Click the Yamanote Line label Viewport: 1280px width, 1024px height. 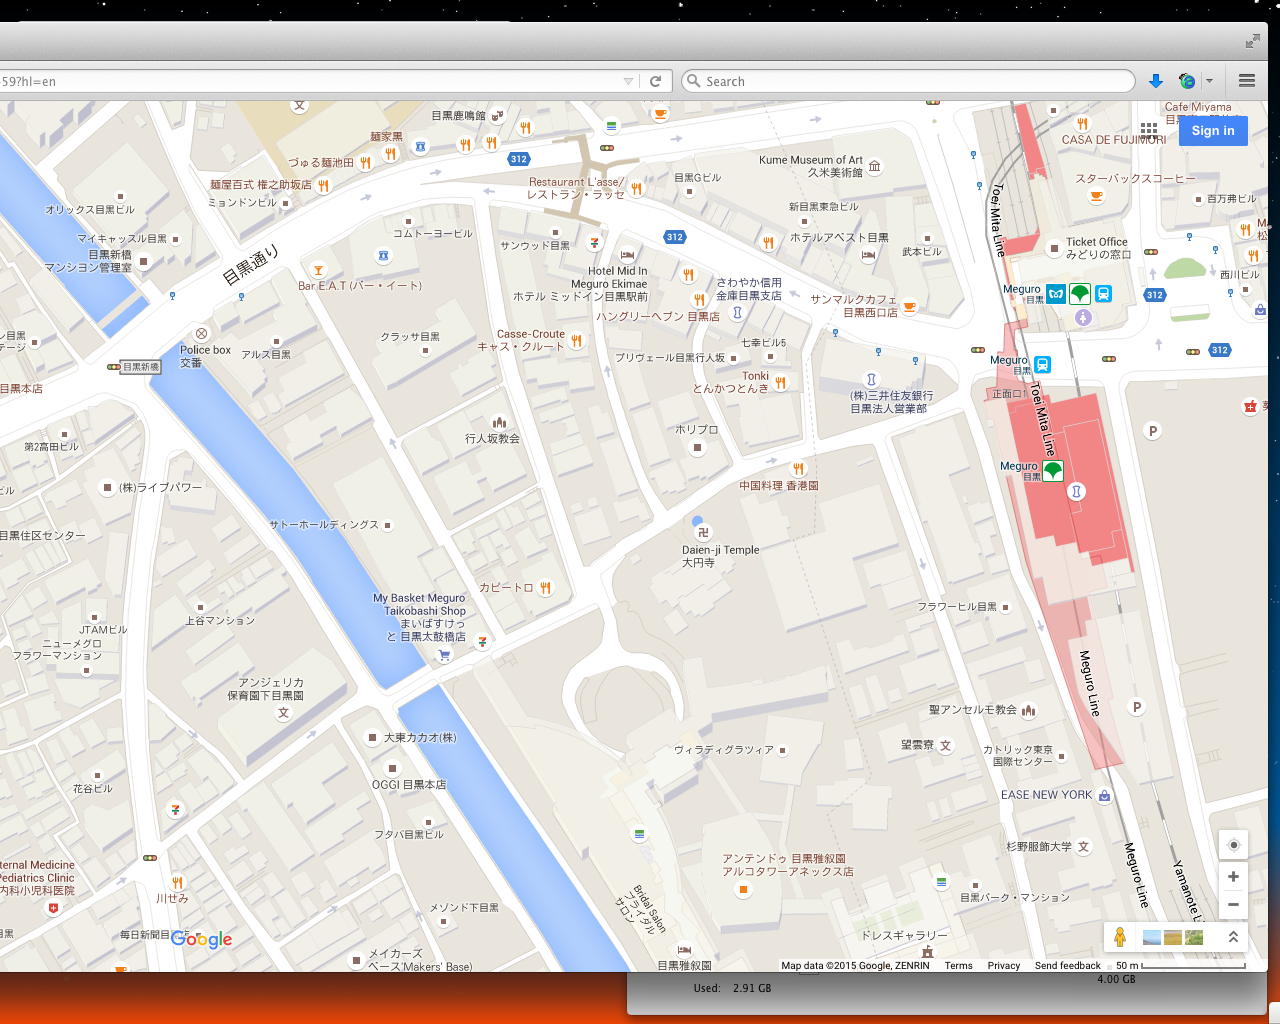click(x=1188, y=889)
